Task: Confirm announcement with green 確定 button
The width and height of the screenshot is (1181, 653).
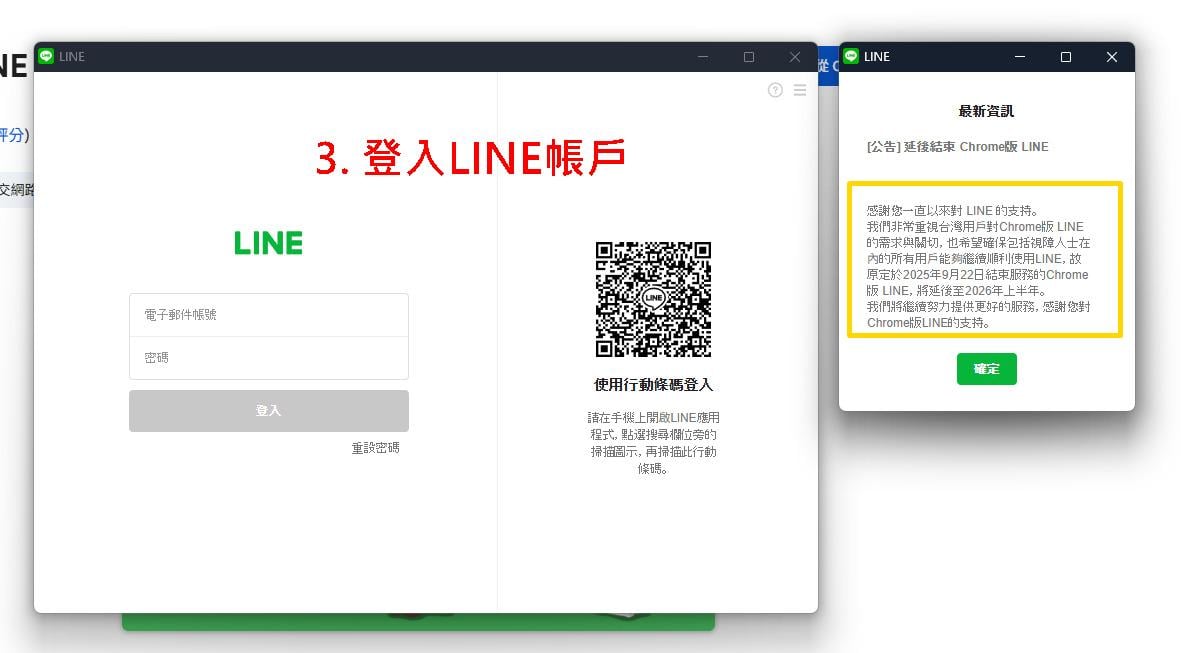Action: (x=987, y=369)
